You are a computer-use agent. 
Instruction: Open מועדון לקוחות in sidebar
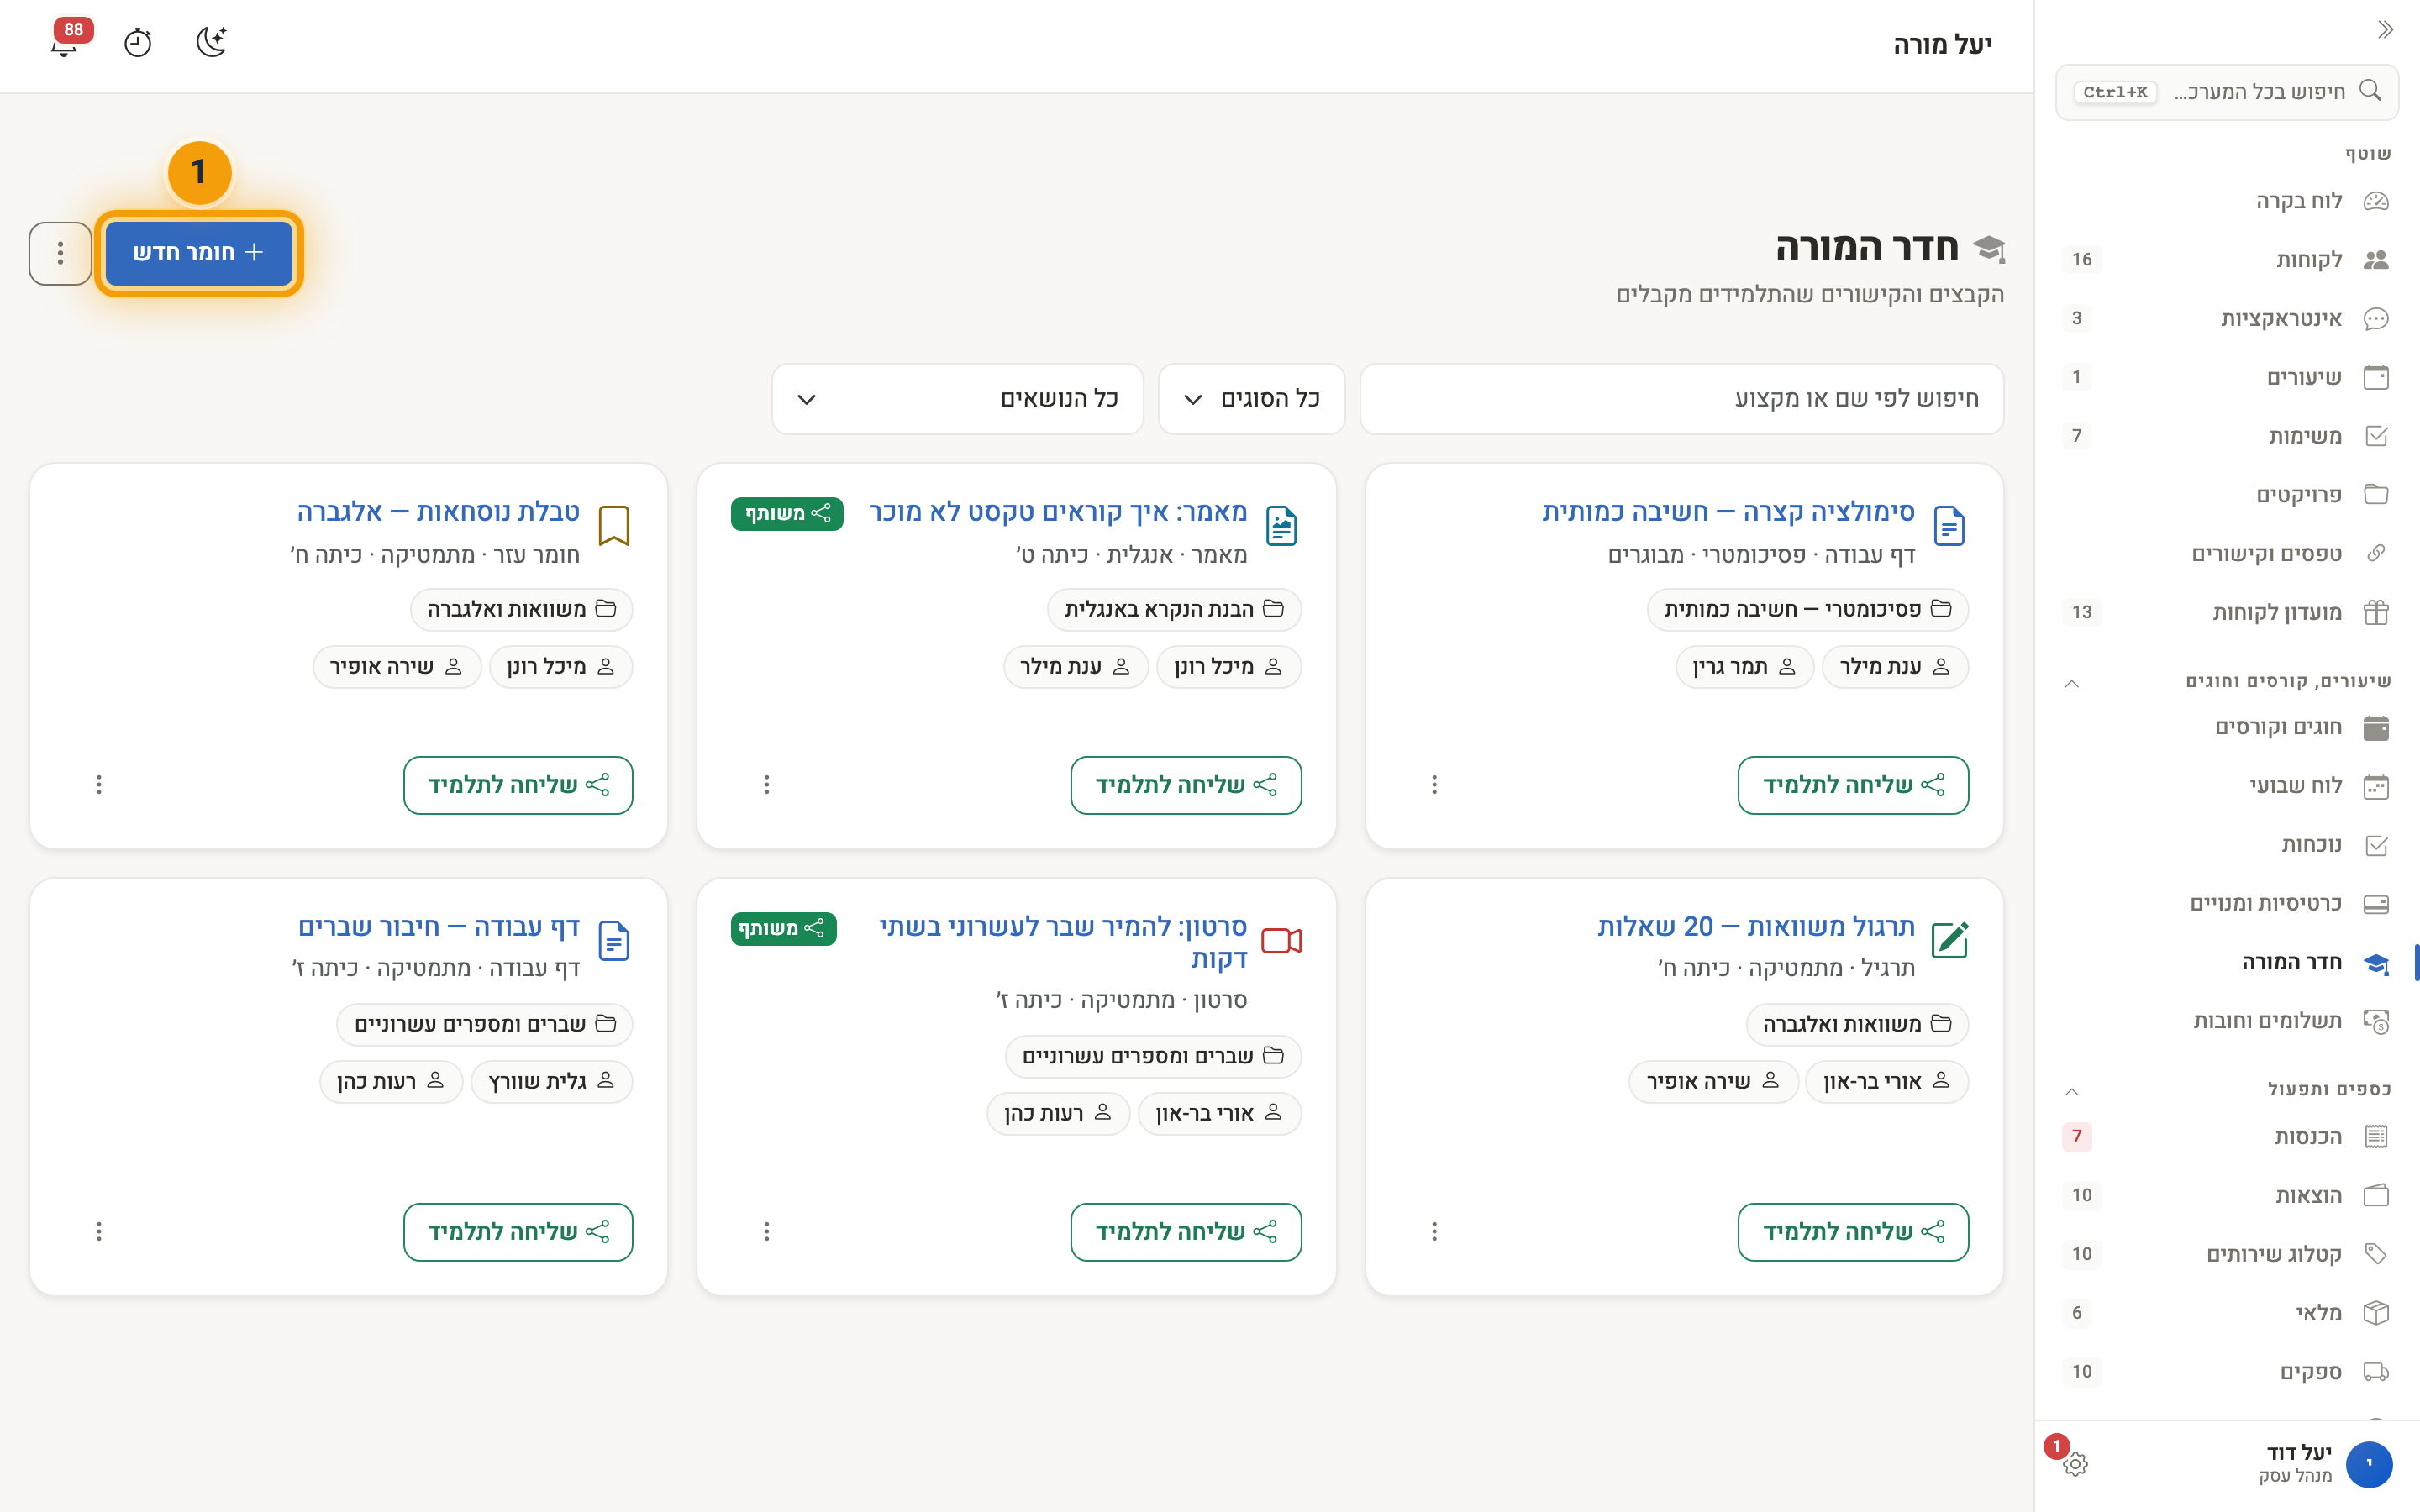(x=2227, y=612)
